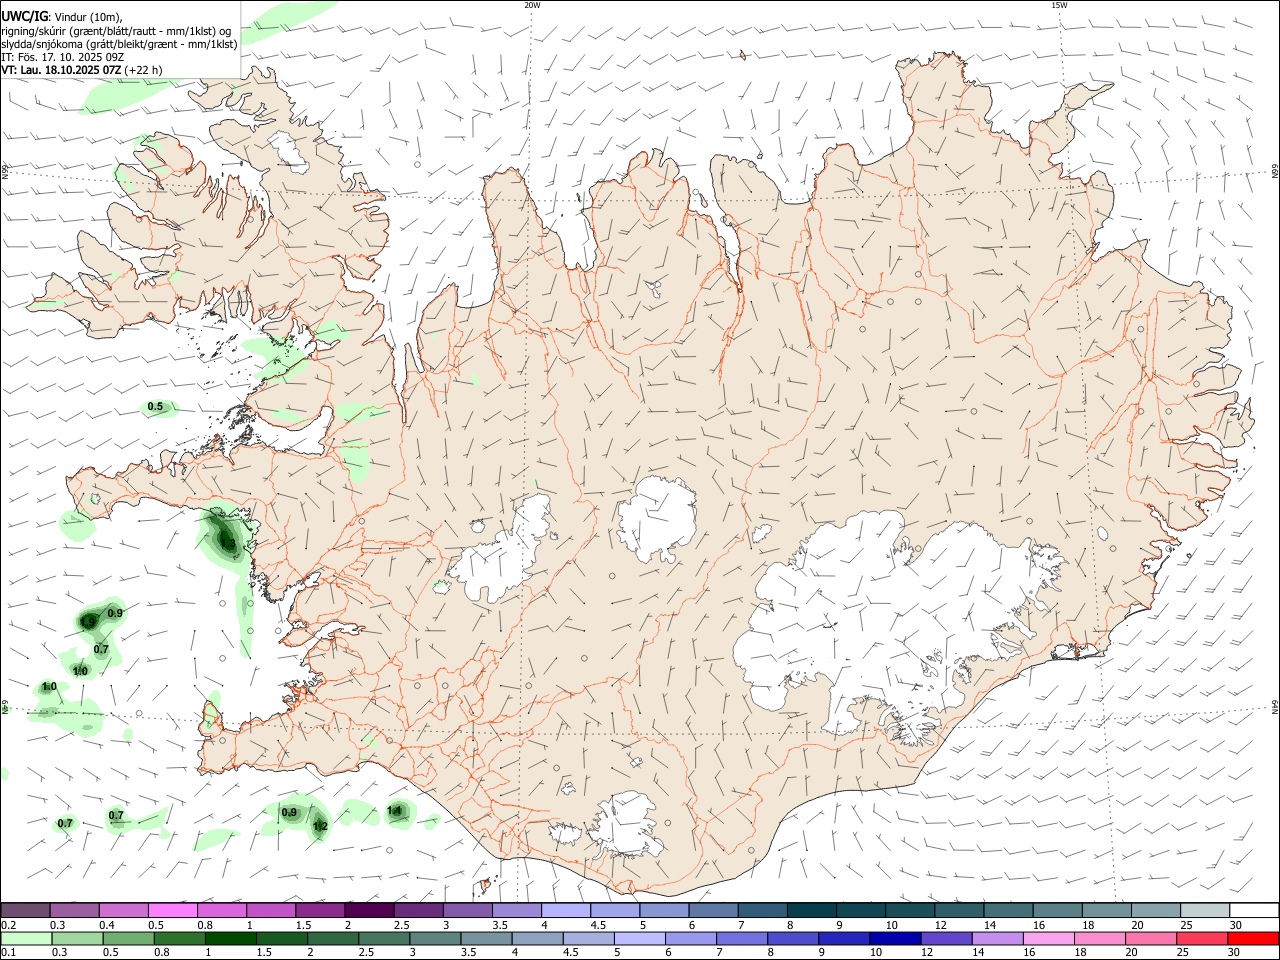The width and height of the screenshot is (1280, 960).
Task: Click the 'VT: Lau. 18.10.2025 07Z (+22 h)' line
Action: [81, 70]
